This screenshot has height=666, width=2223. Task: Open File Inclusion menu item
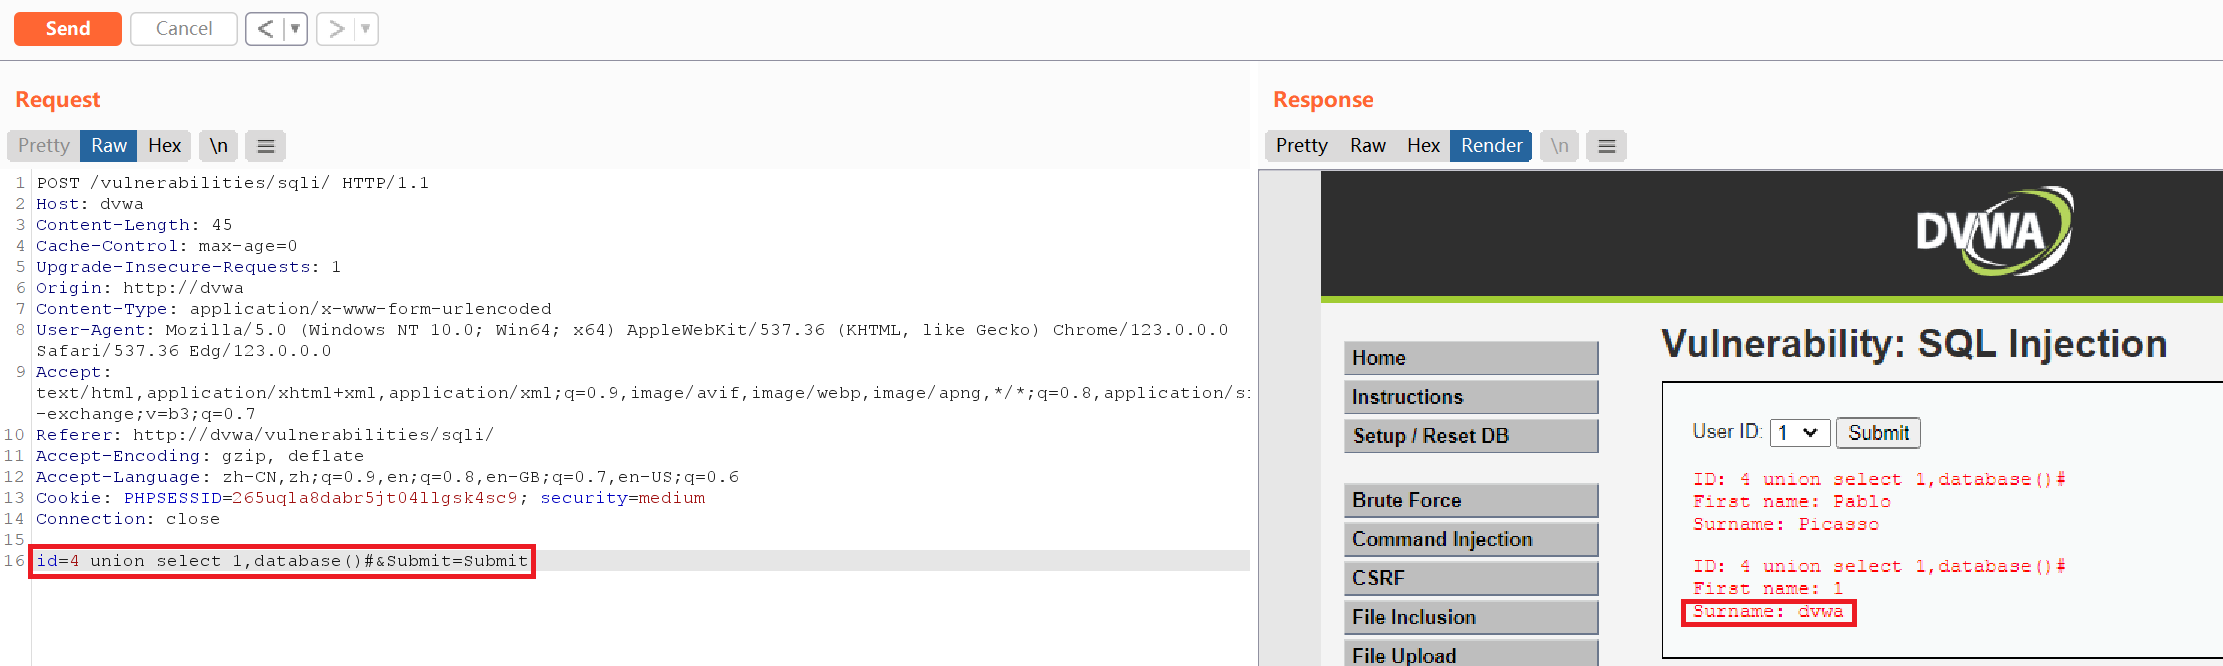[x=1471, y=617]
